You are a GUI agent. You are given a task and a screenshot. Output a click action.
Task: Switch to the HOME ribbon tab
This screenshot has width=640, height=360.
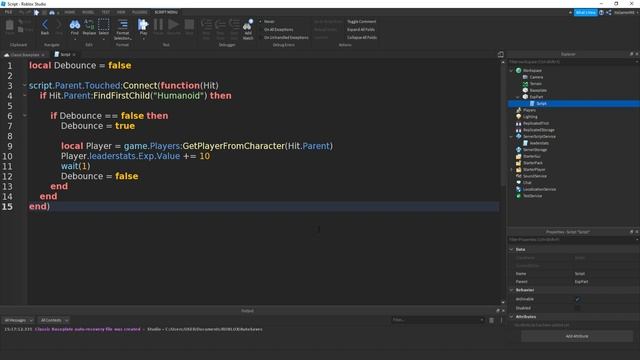click(70, 12)
